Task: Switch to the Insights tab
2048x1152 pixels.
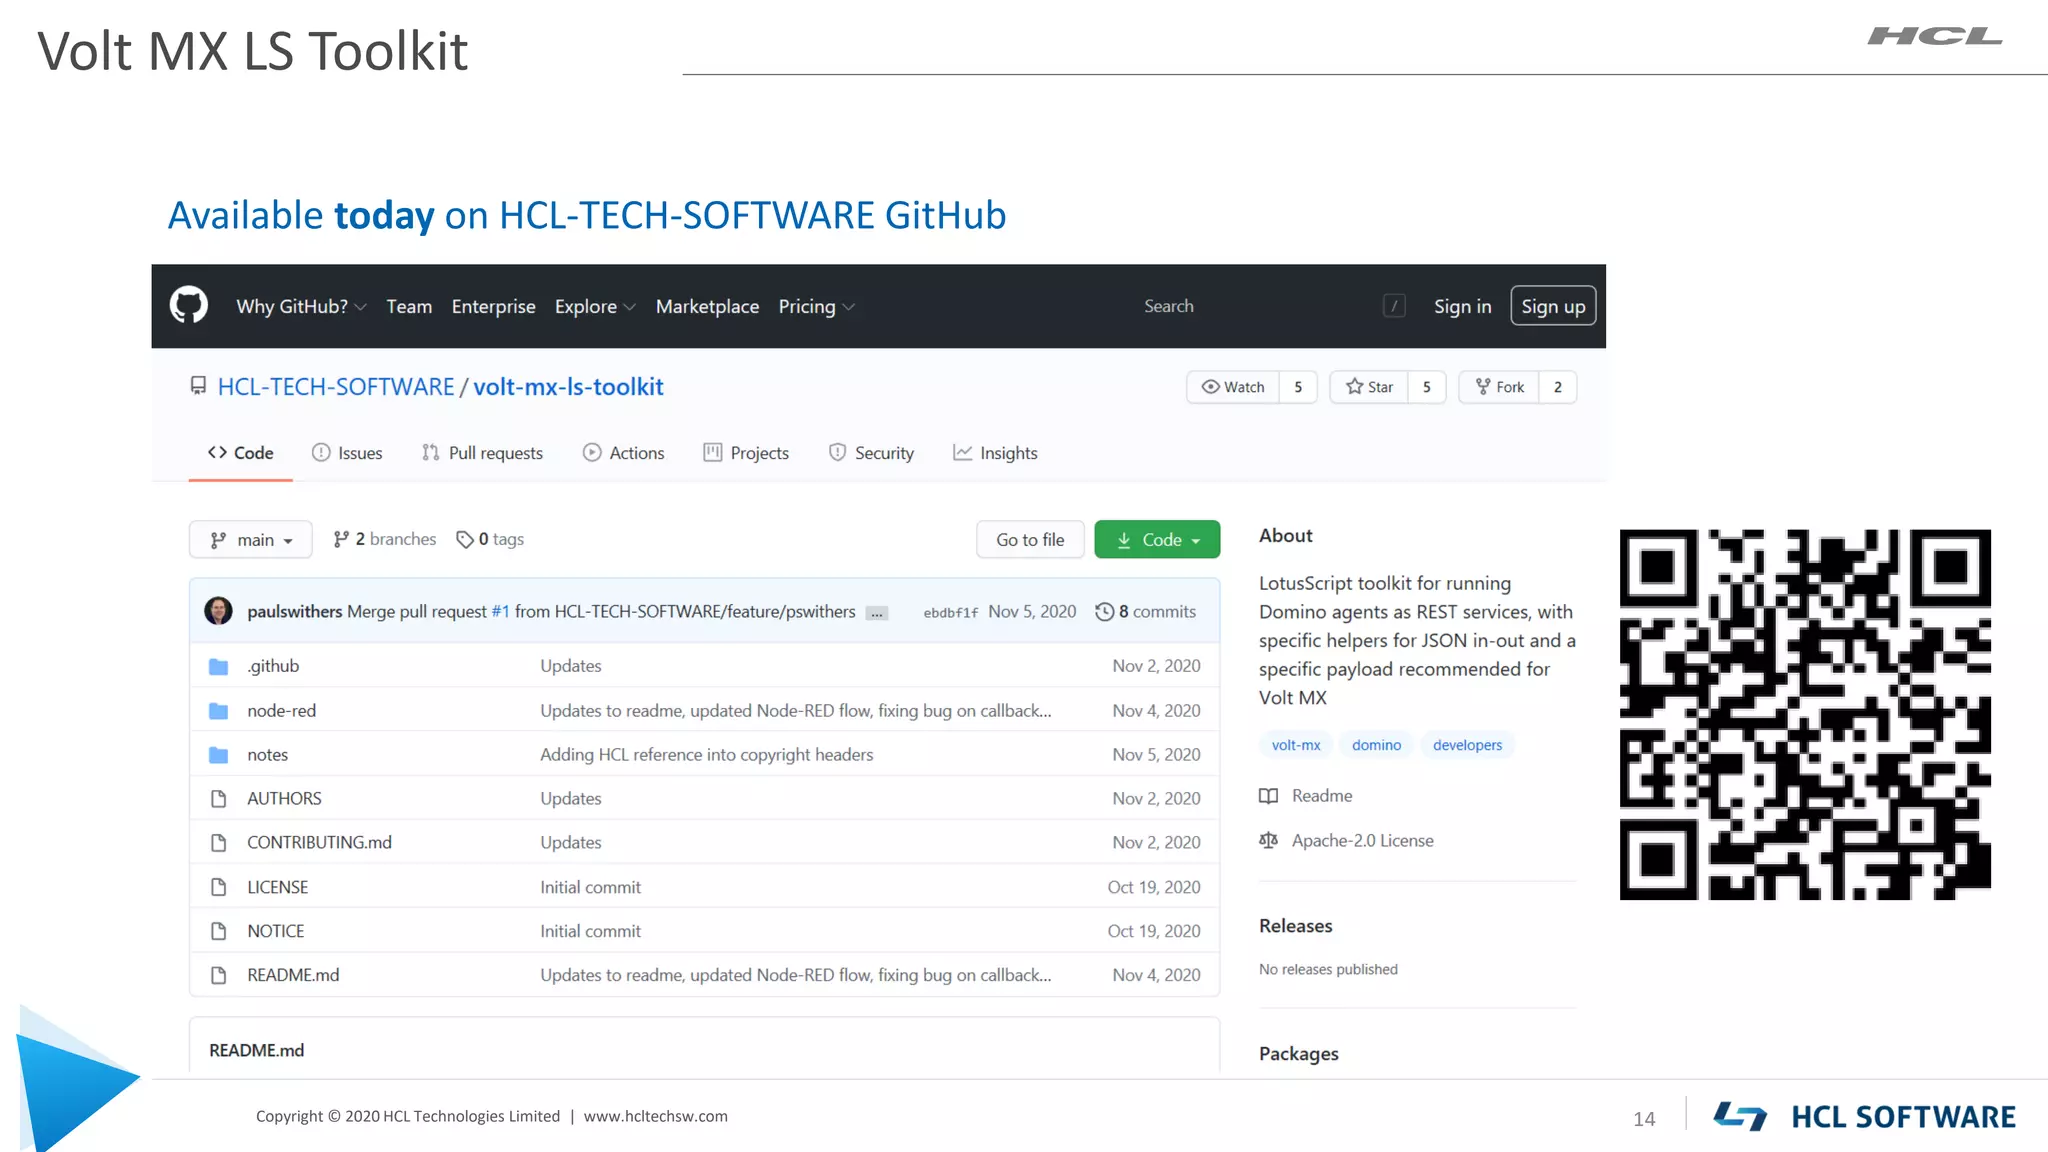Action: [995, 453]
